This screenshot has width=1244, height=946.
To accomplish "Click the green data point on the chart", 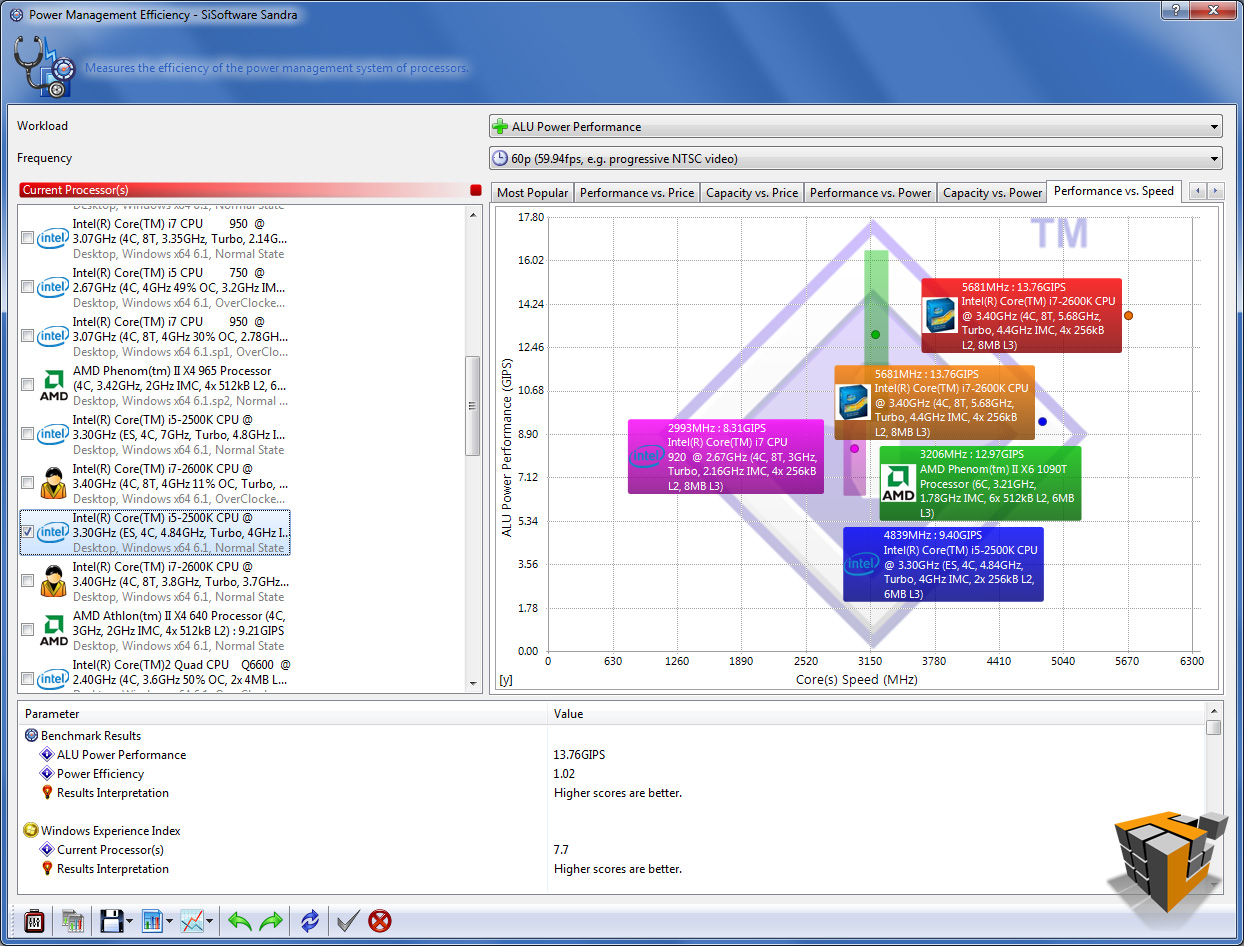I will [x=875, y=334].
